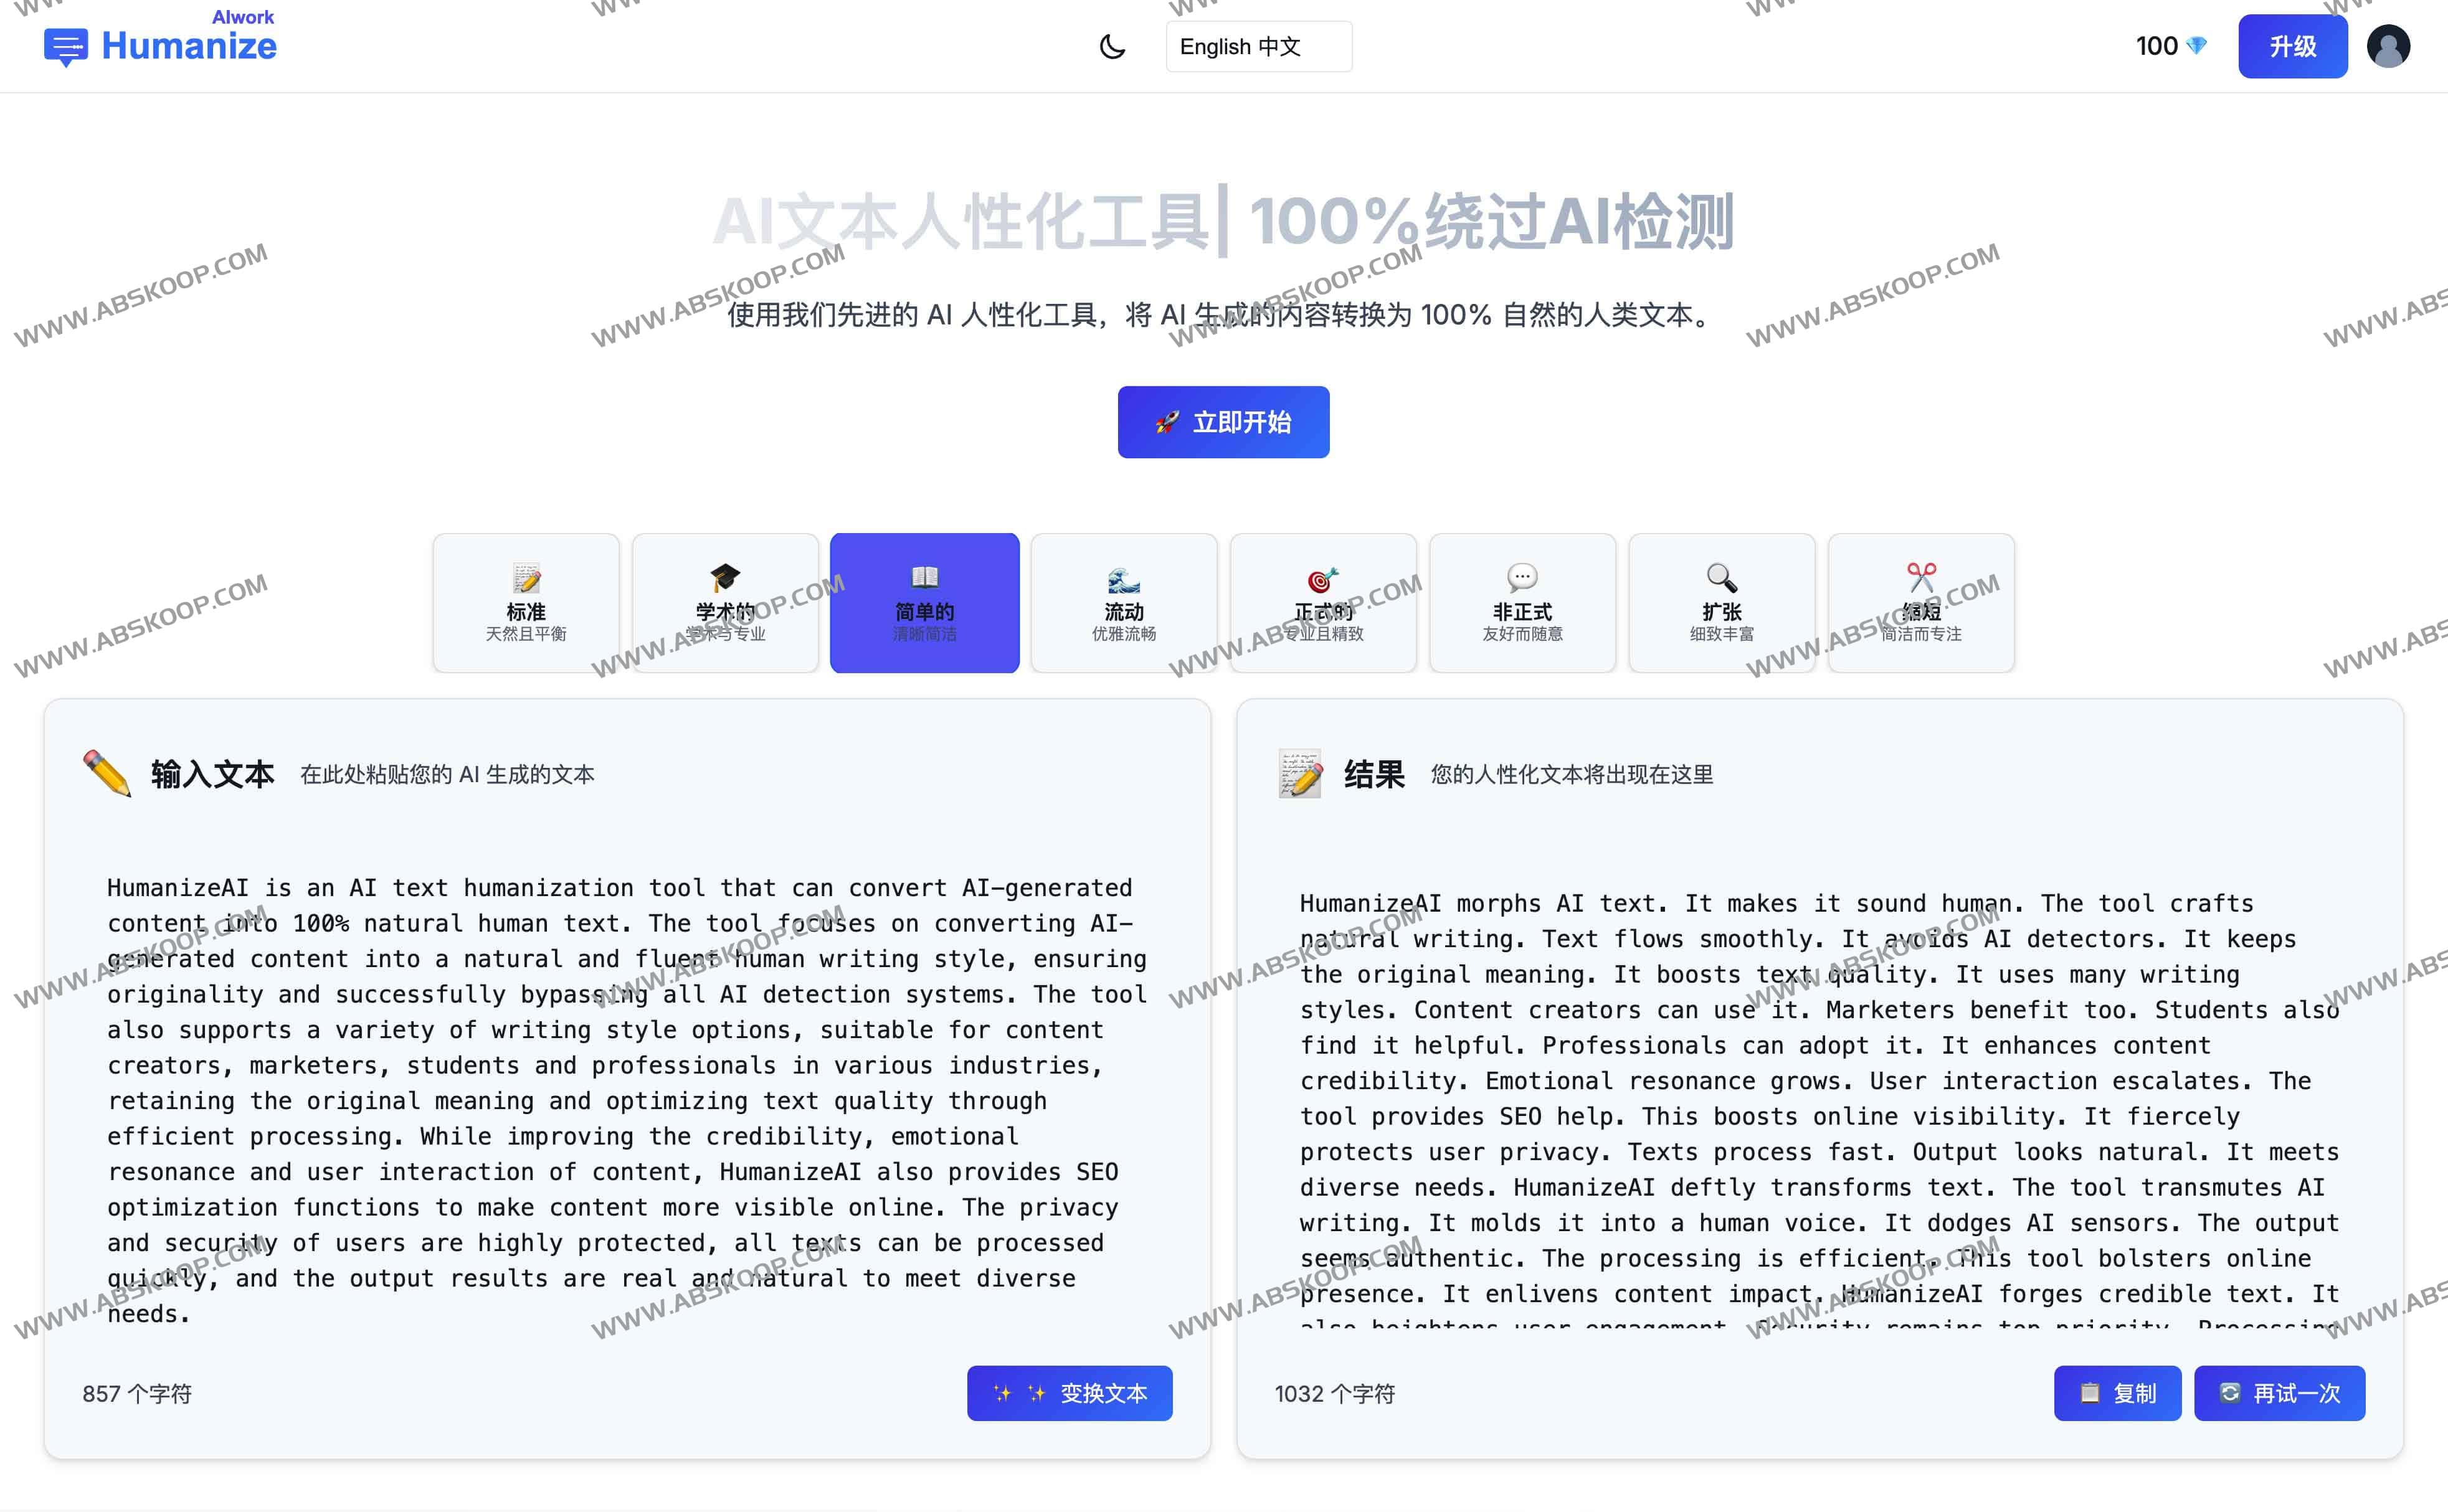
Task: Select the graduation cap 学术的 style icon
Action: (x=724, y=578)
